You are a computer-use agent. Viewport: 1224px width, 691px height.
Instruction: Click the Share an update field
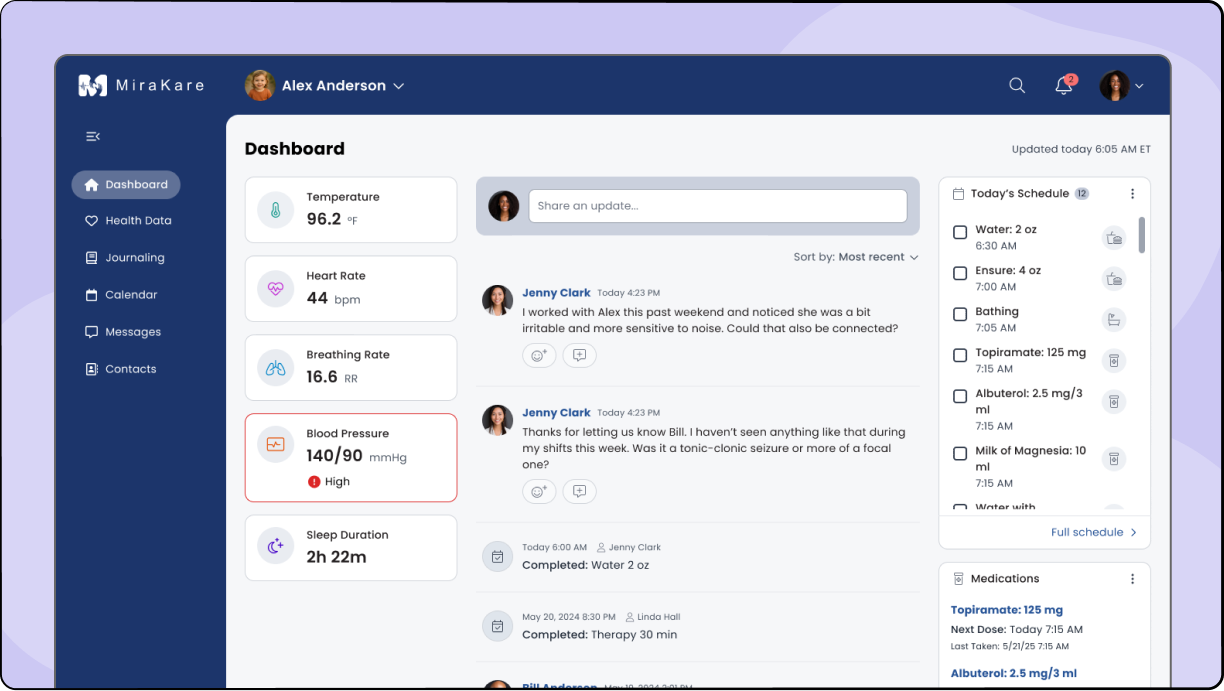(717, 205)
